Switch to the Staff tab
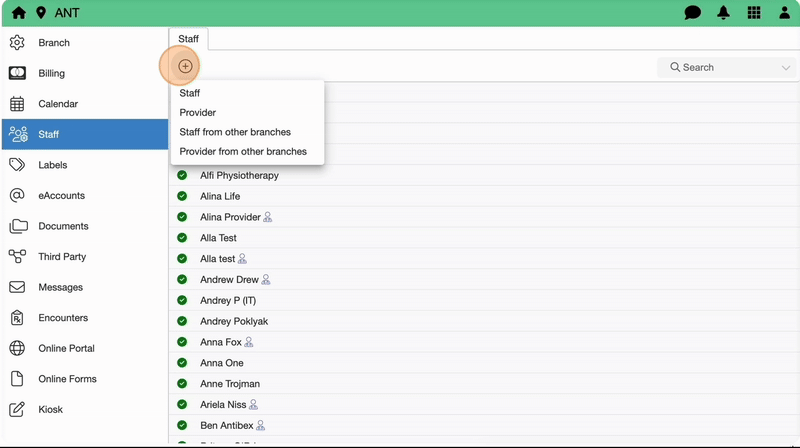800x448 pixels. 188,39
